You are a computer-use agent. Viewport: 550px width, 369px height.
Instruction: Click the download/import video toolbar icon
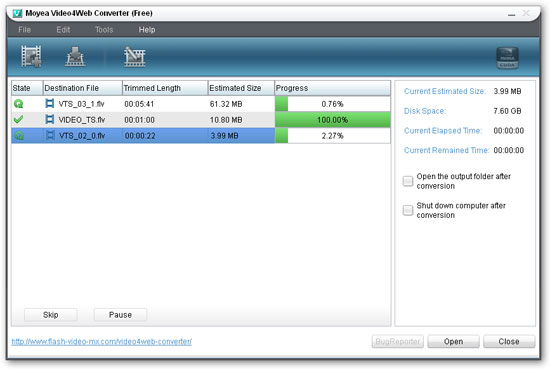75,56
